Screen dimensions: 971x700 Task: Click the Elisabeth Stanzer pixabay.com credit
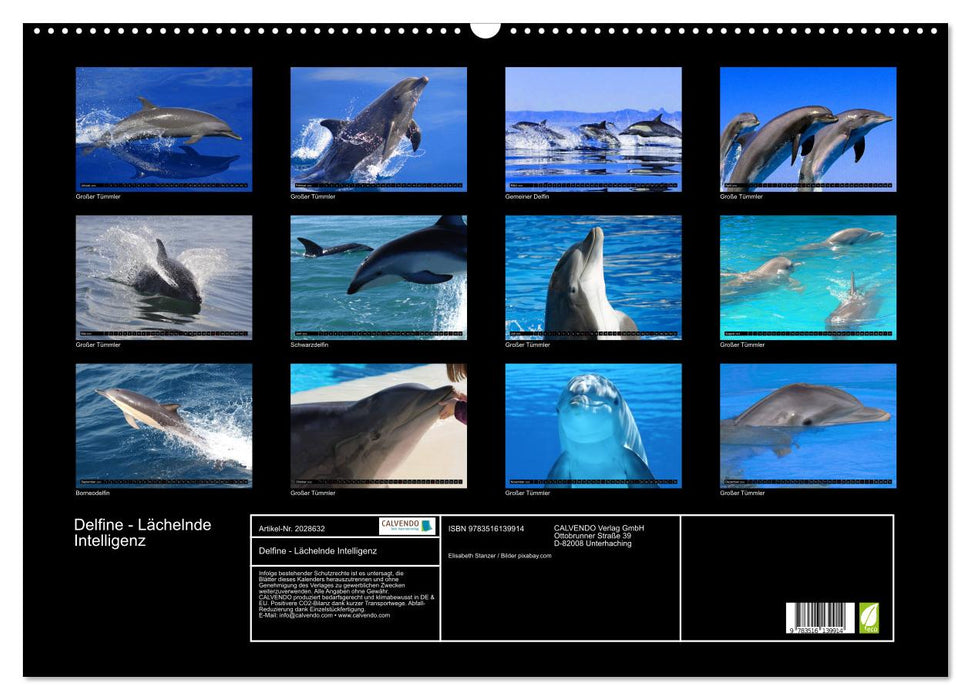click(x=500, y=555)
